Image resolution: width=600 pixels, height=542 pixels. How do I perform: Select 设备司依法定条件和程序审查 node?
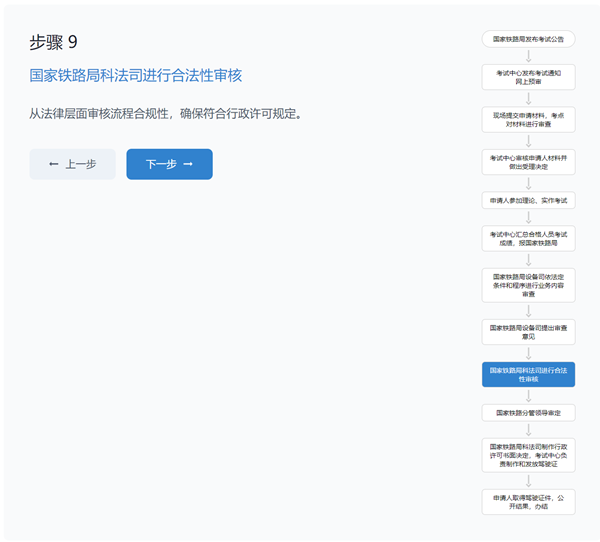point(528,284)
